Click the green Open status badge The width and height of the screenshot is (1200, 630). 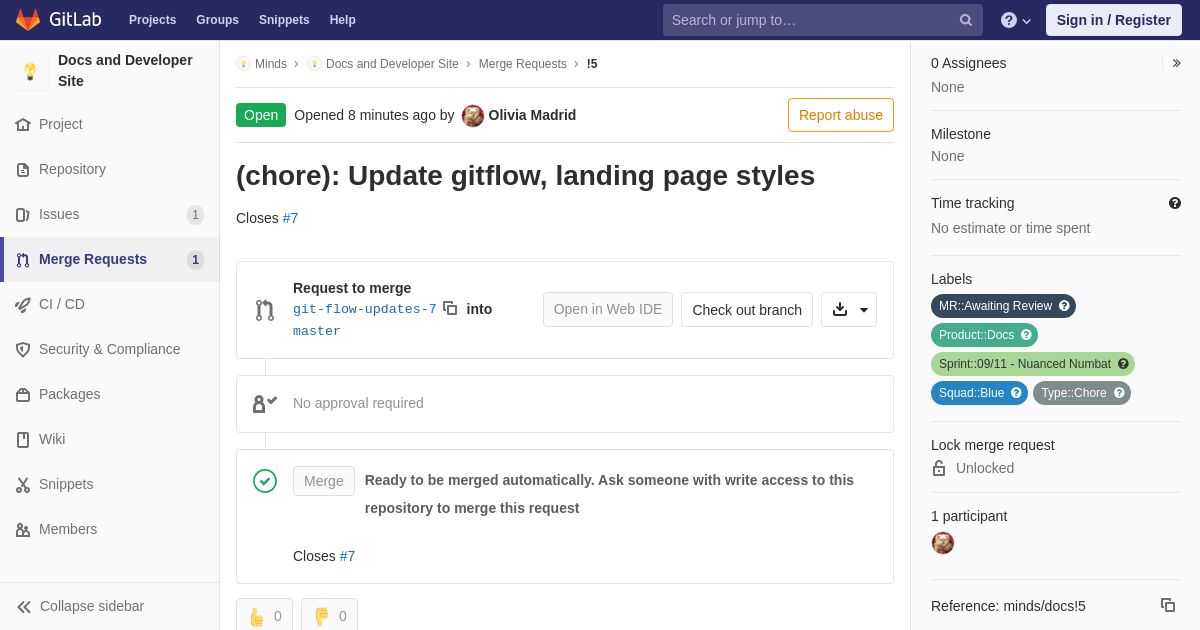click(261, 115)
